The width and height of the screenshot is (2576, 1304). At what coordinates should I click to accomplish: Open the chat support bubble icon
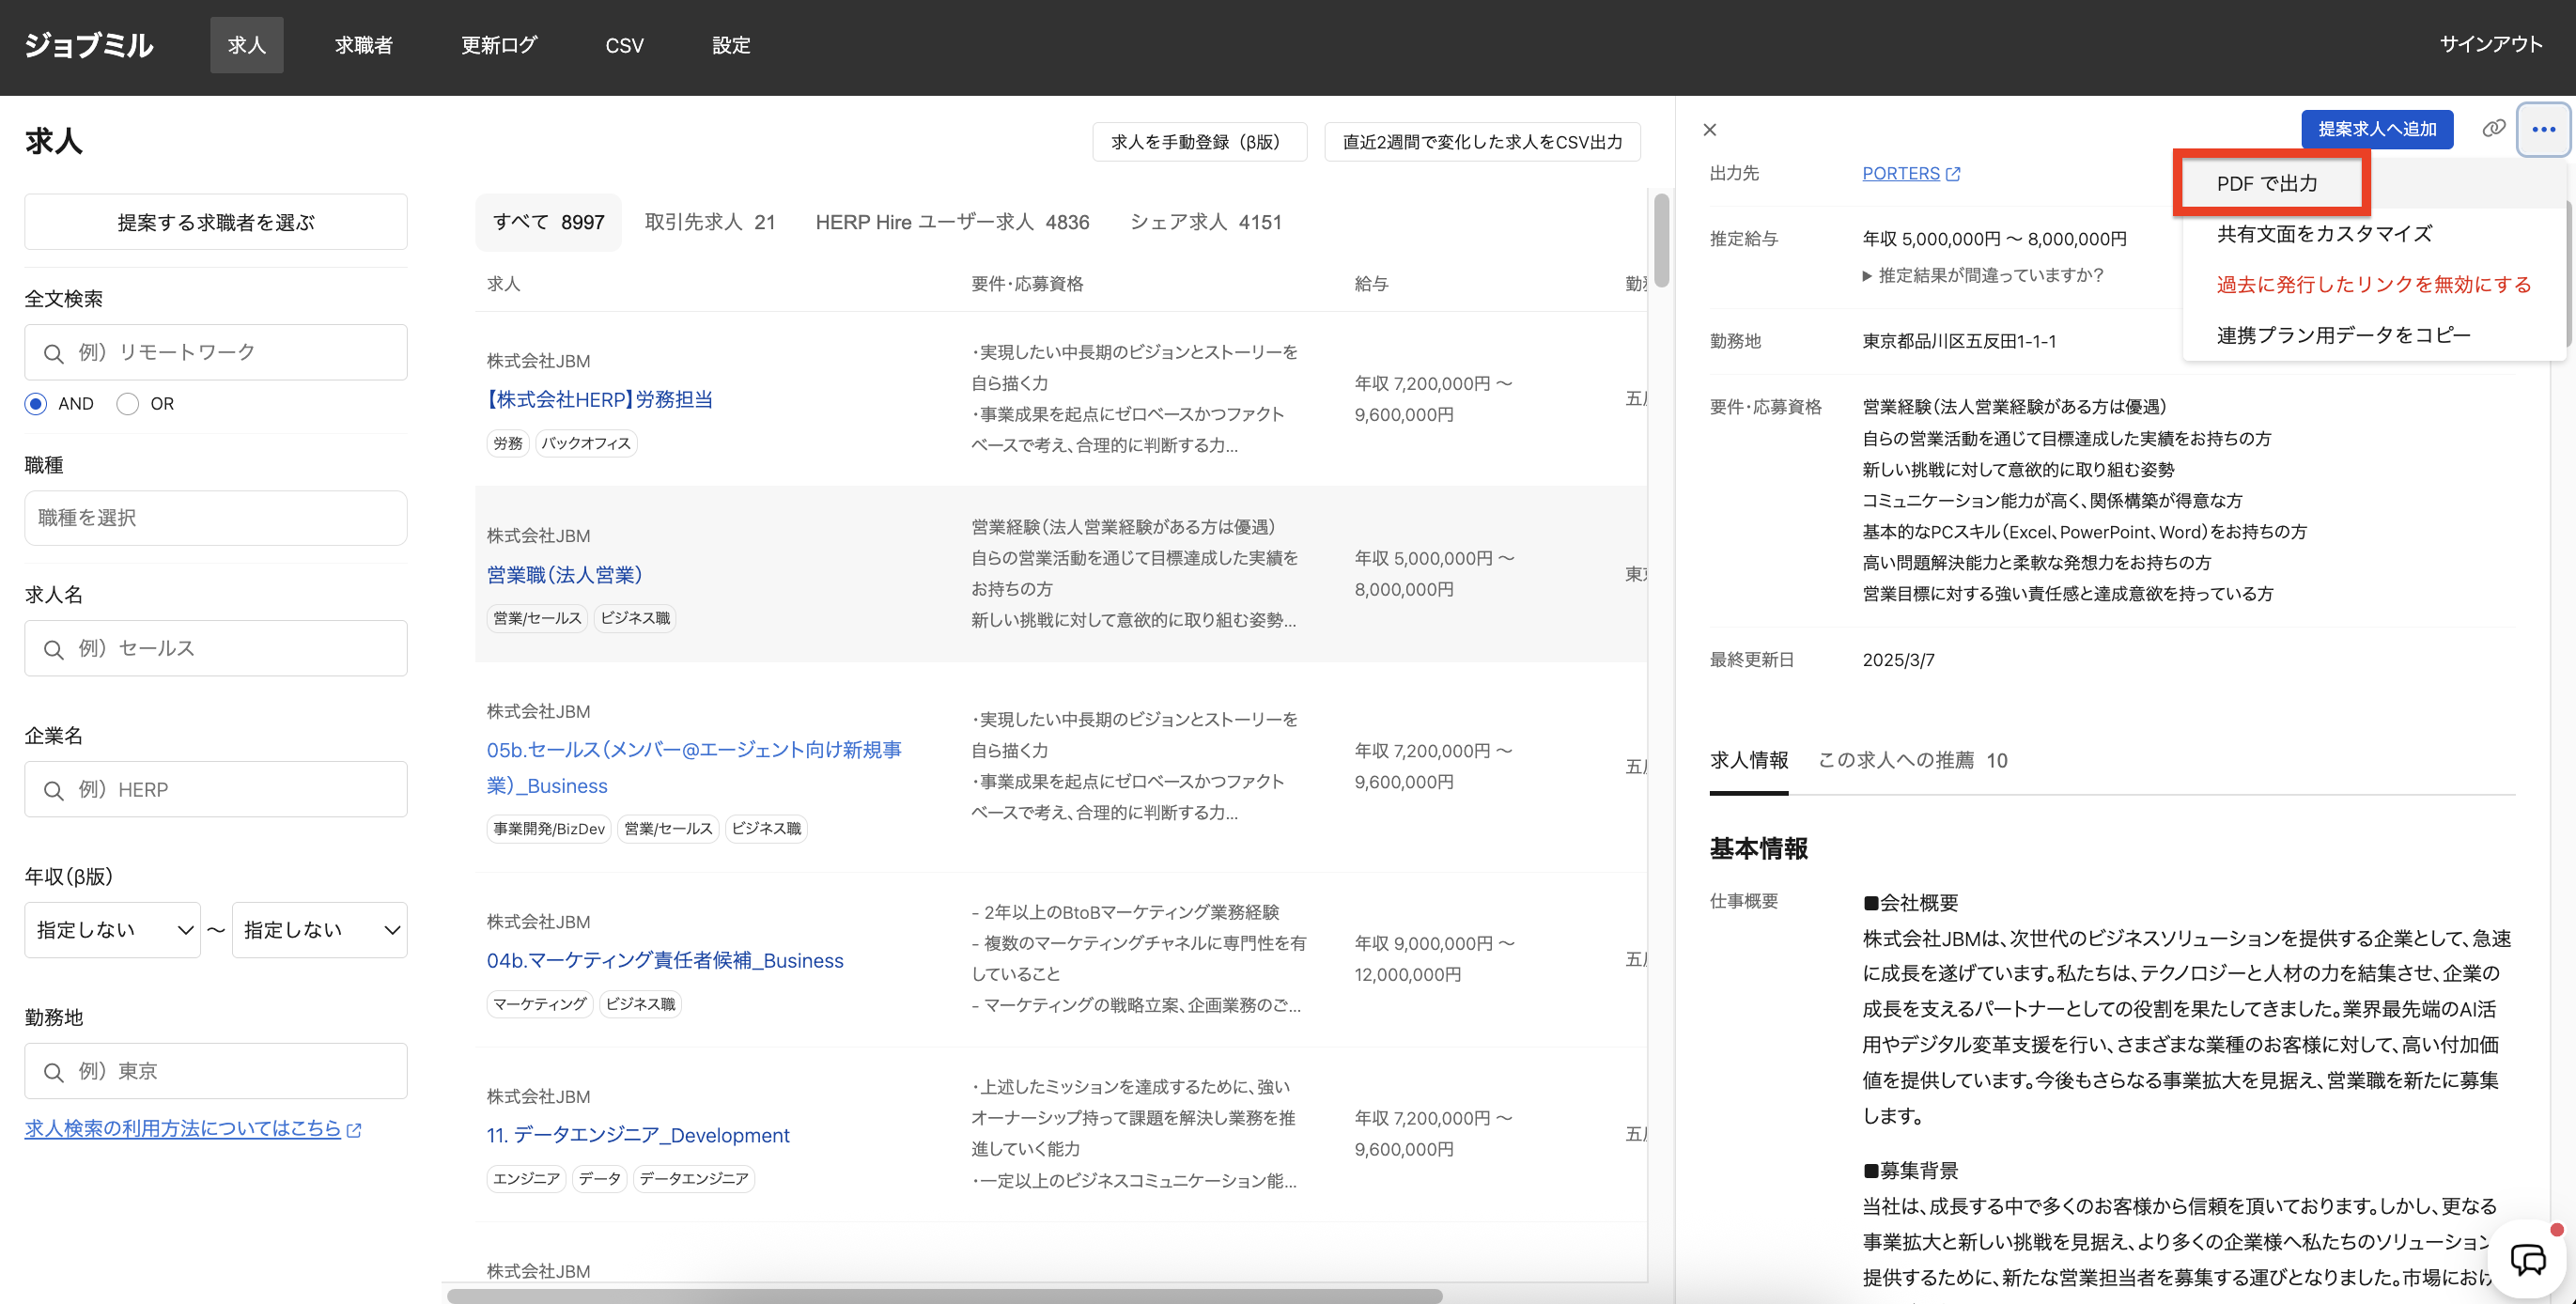coord(2528,1259)
